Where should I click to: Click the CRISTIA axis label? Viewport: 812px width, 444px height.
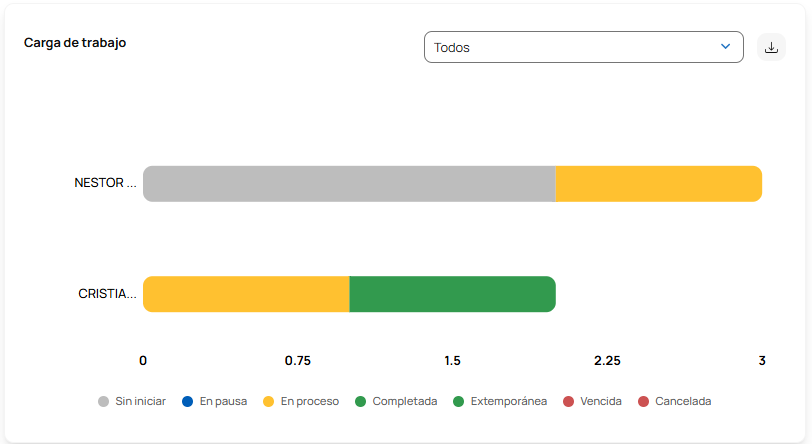tap(107, 294)
